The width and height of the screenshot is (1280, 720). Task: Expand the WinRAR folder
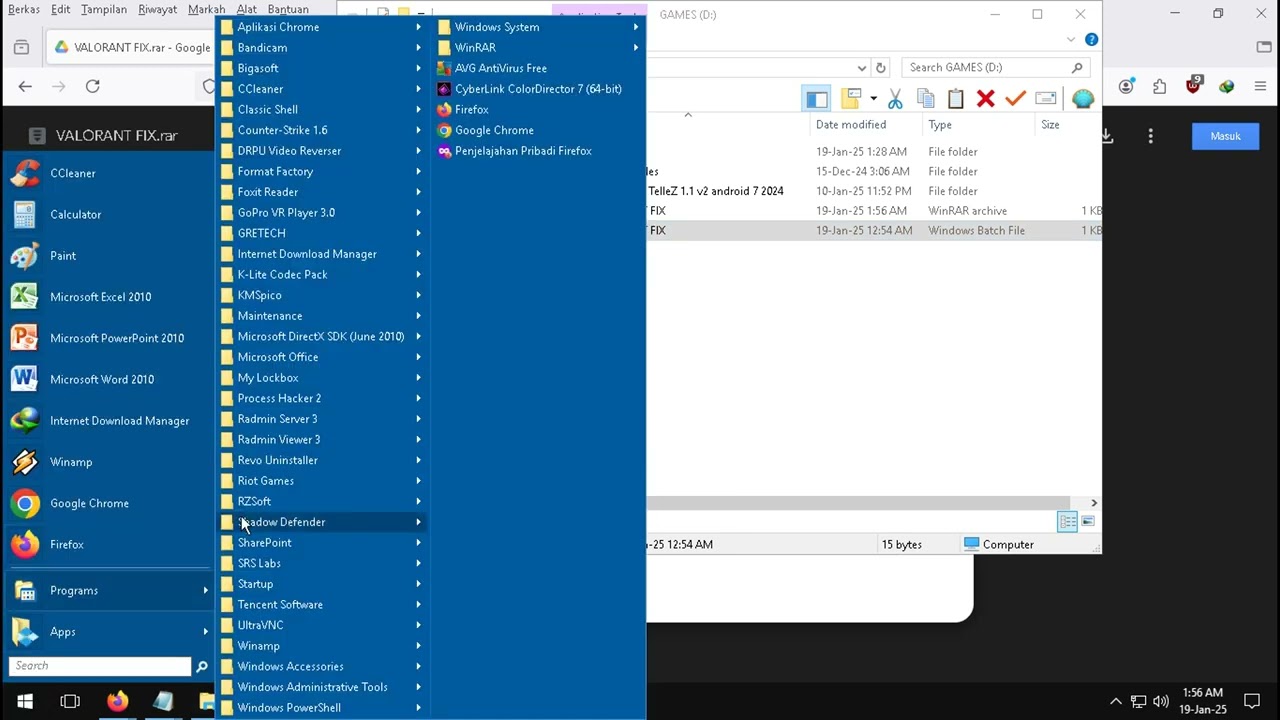tap(539, 48)
